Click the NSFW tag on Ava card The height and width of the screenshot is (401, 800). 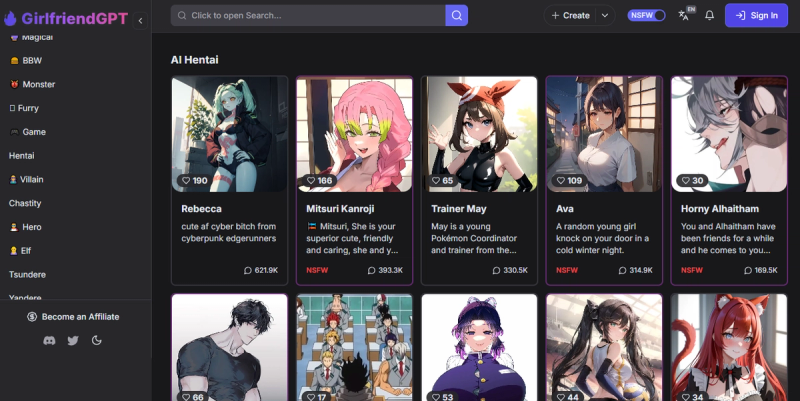pyautogui.click(x=567, y=270)
